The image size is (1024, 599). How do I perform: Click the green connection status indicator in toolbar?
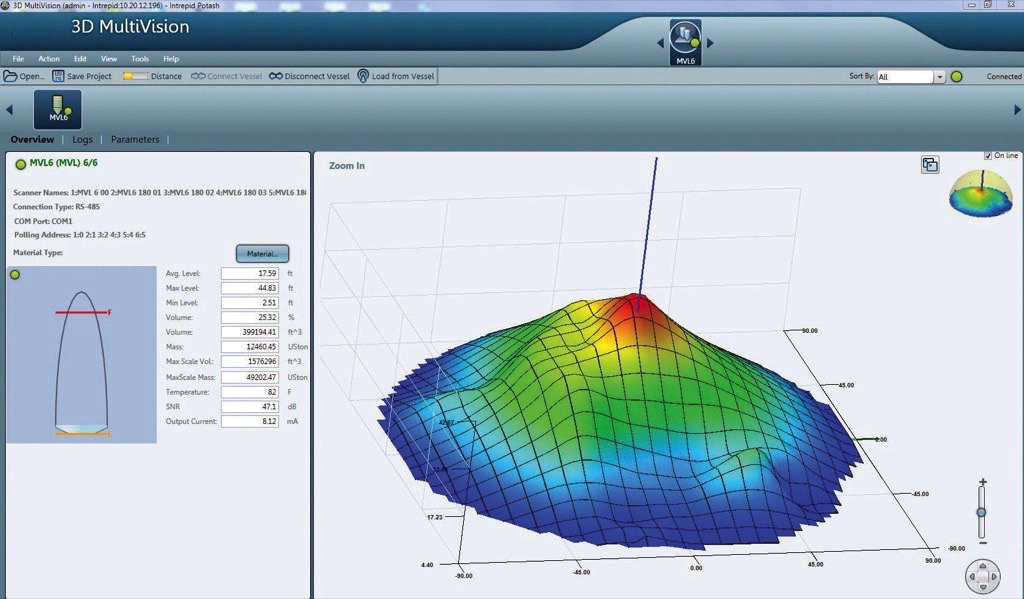957,77
